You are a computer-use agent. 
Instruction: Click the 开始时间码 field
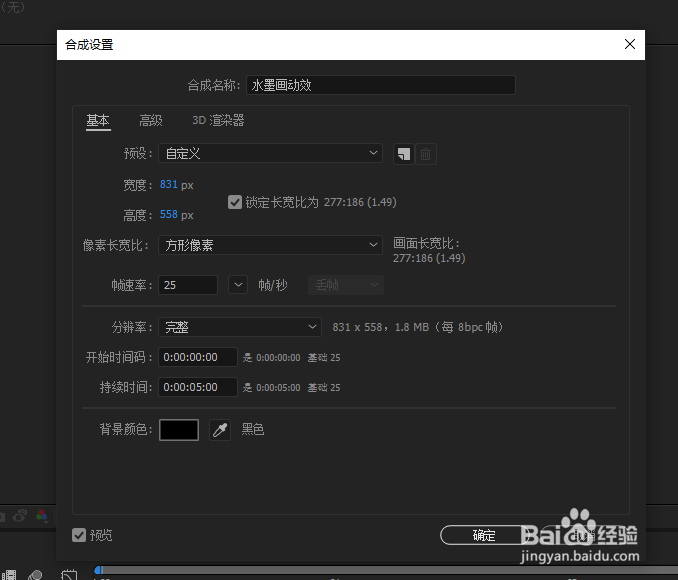(198, 357)
